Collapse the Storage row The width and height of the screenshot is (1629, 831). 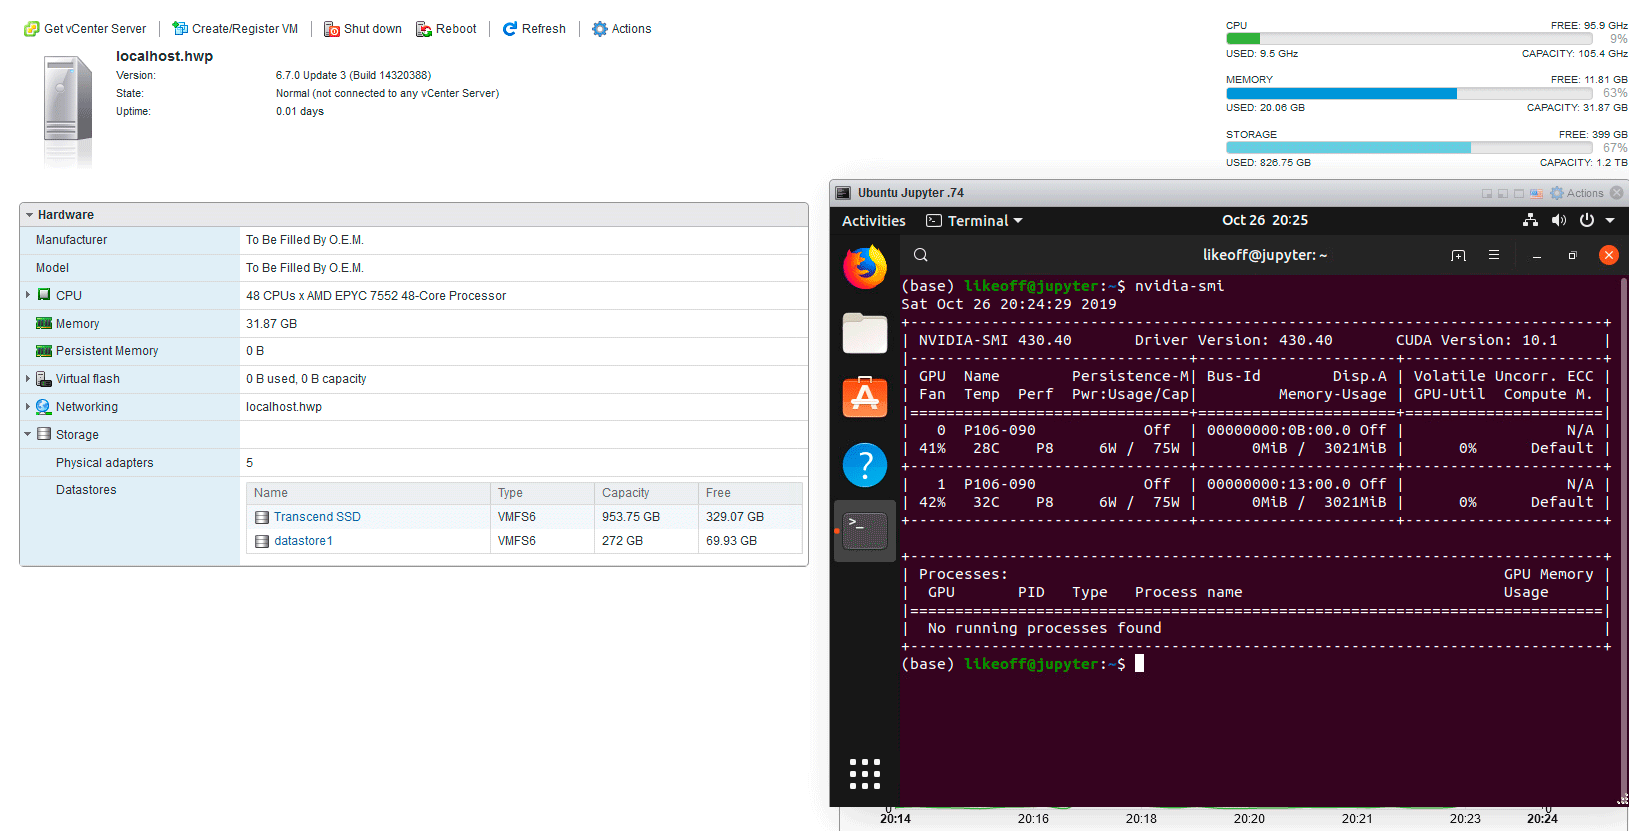click(x=28, y=434)
